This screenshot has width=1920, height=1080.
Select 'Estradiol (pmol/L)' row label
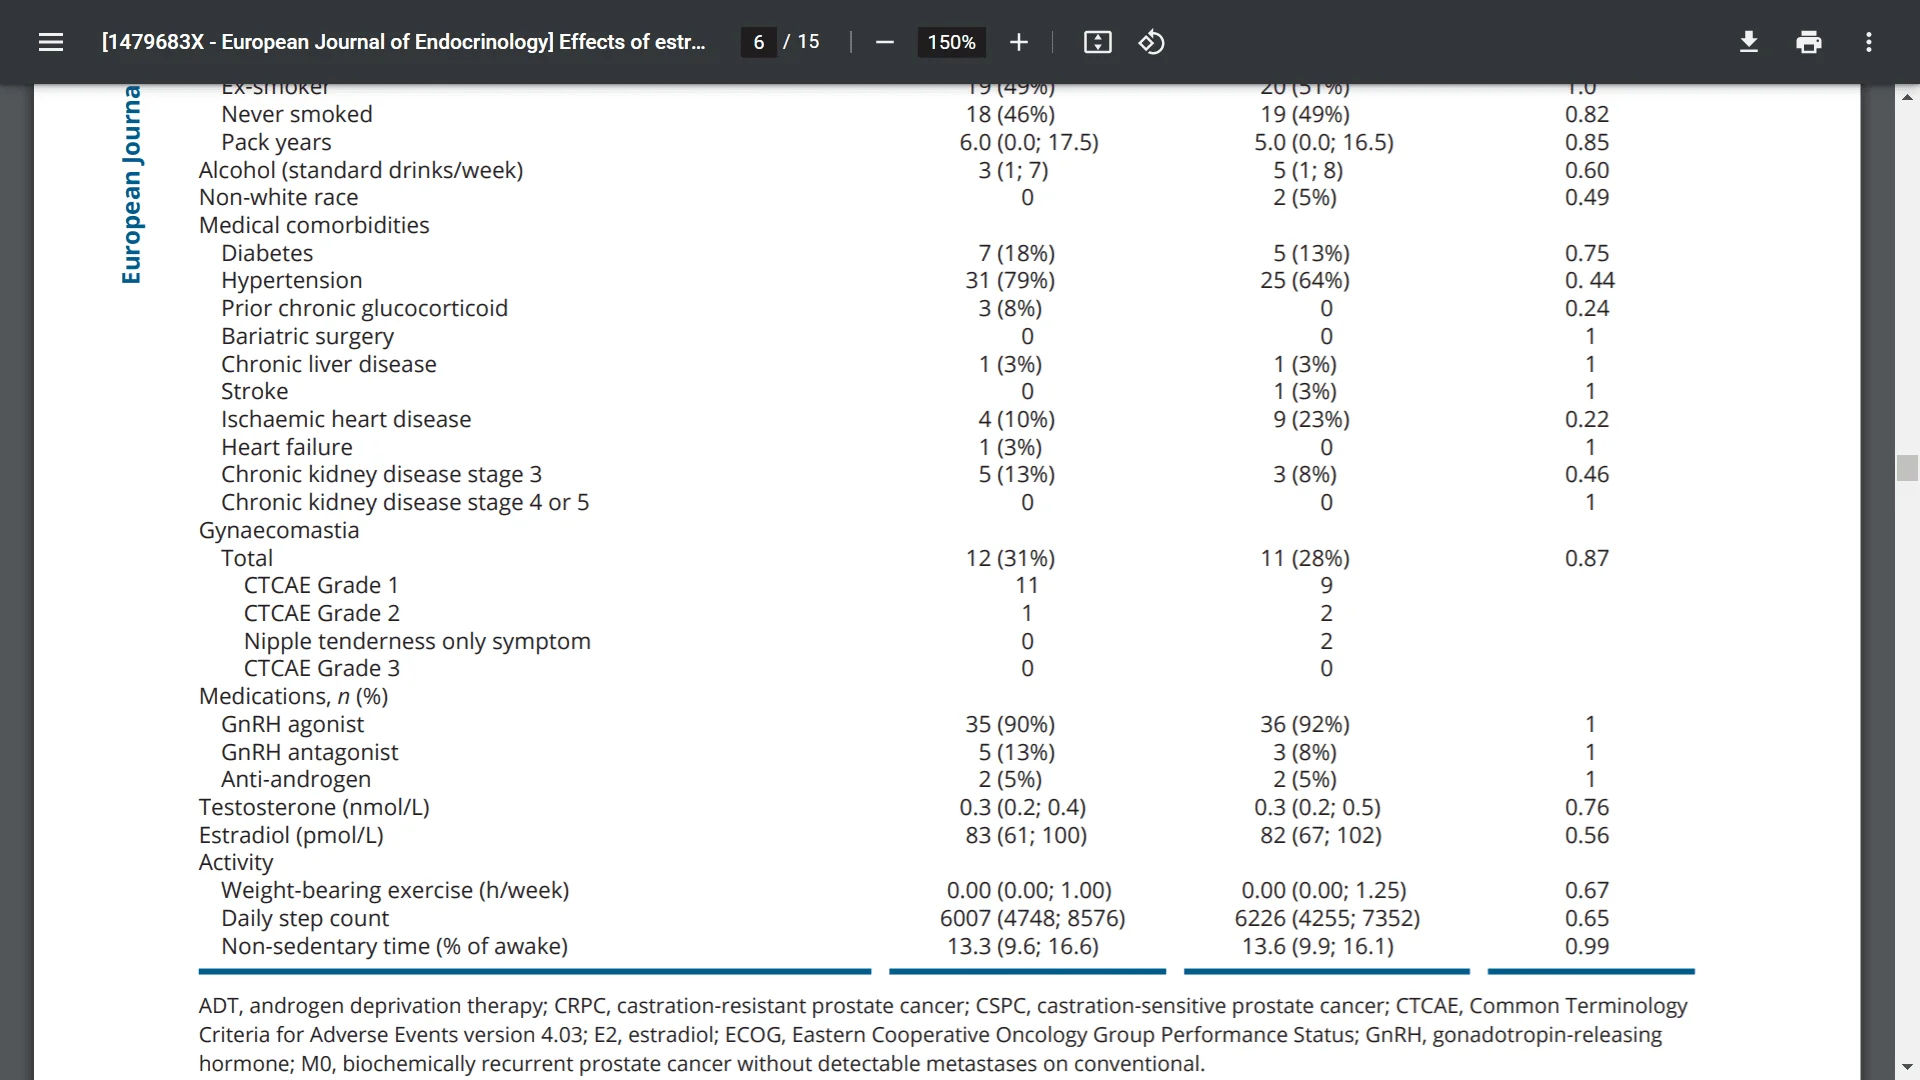pyautogui.click(x=291, y=835)
